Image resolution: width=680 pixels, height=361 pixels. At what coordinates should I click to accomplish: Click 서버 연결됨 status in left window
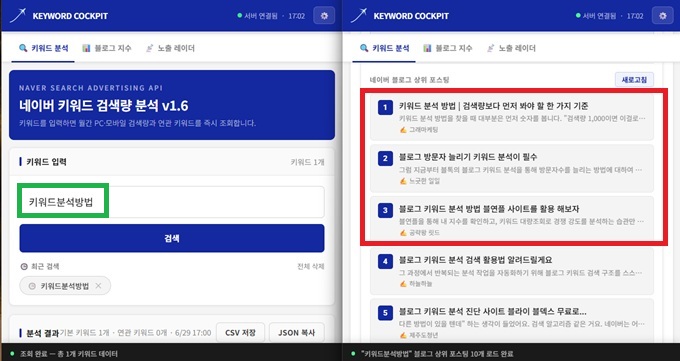(x=258, y=16)
